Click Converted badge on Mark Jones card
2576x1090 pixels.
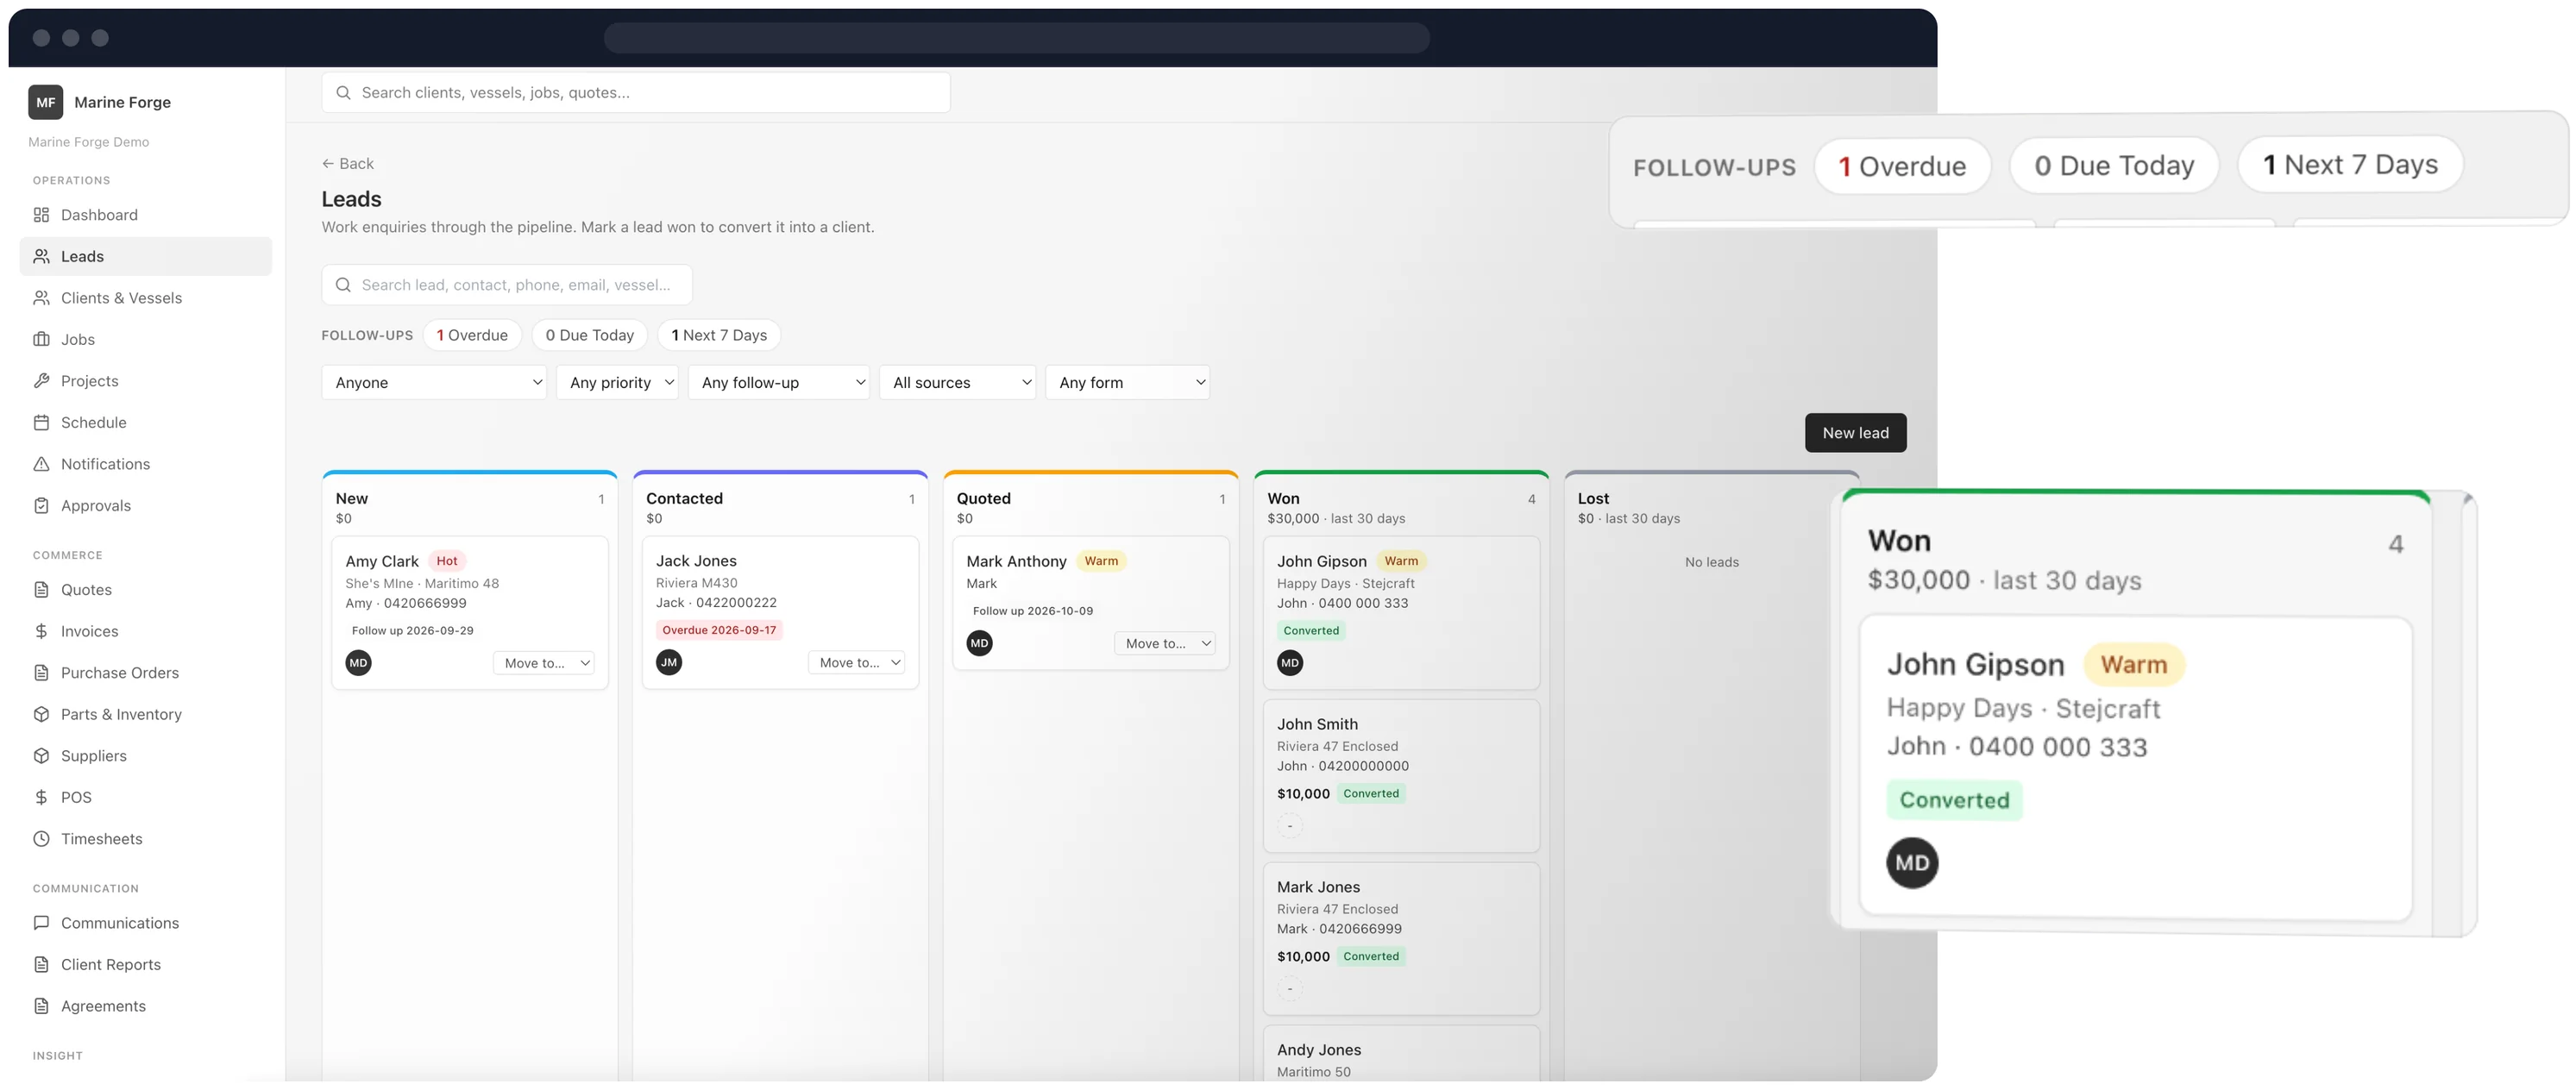tap(1371, 956)
